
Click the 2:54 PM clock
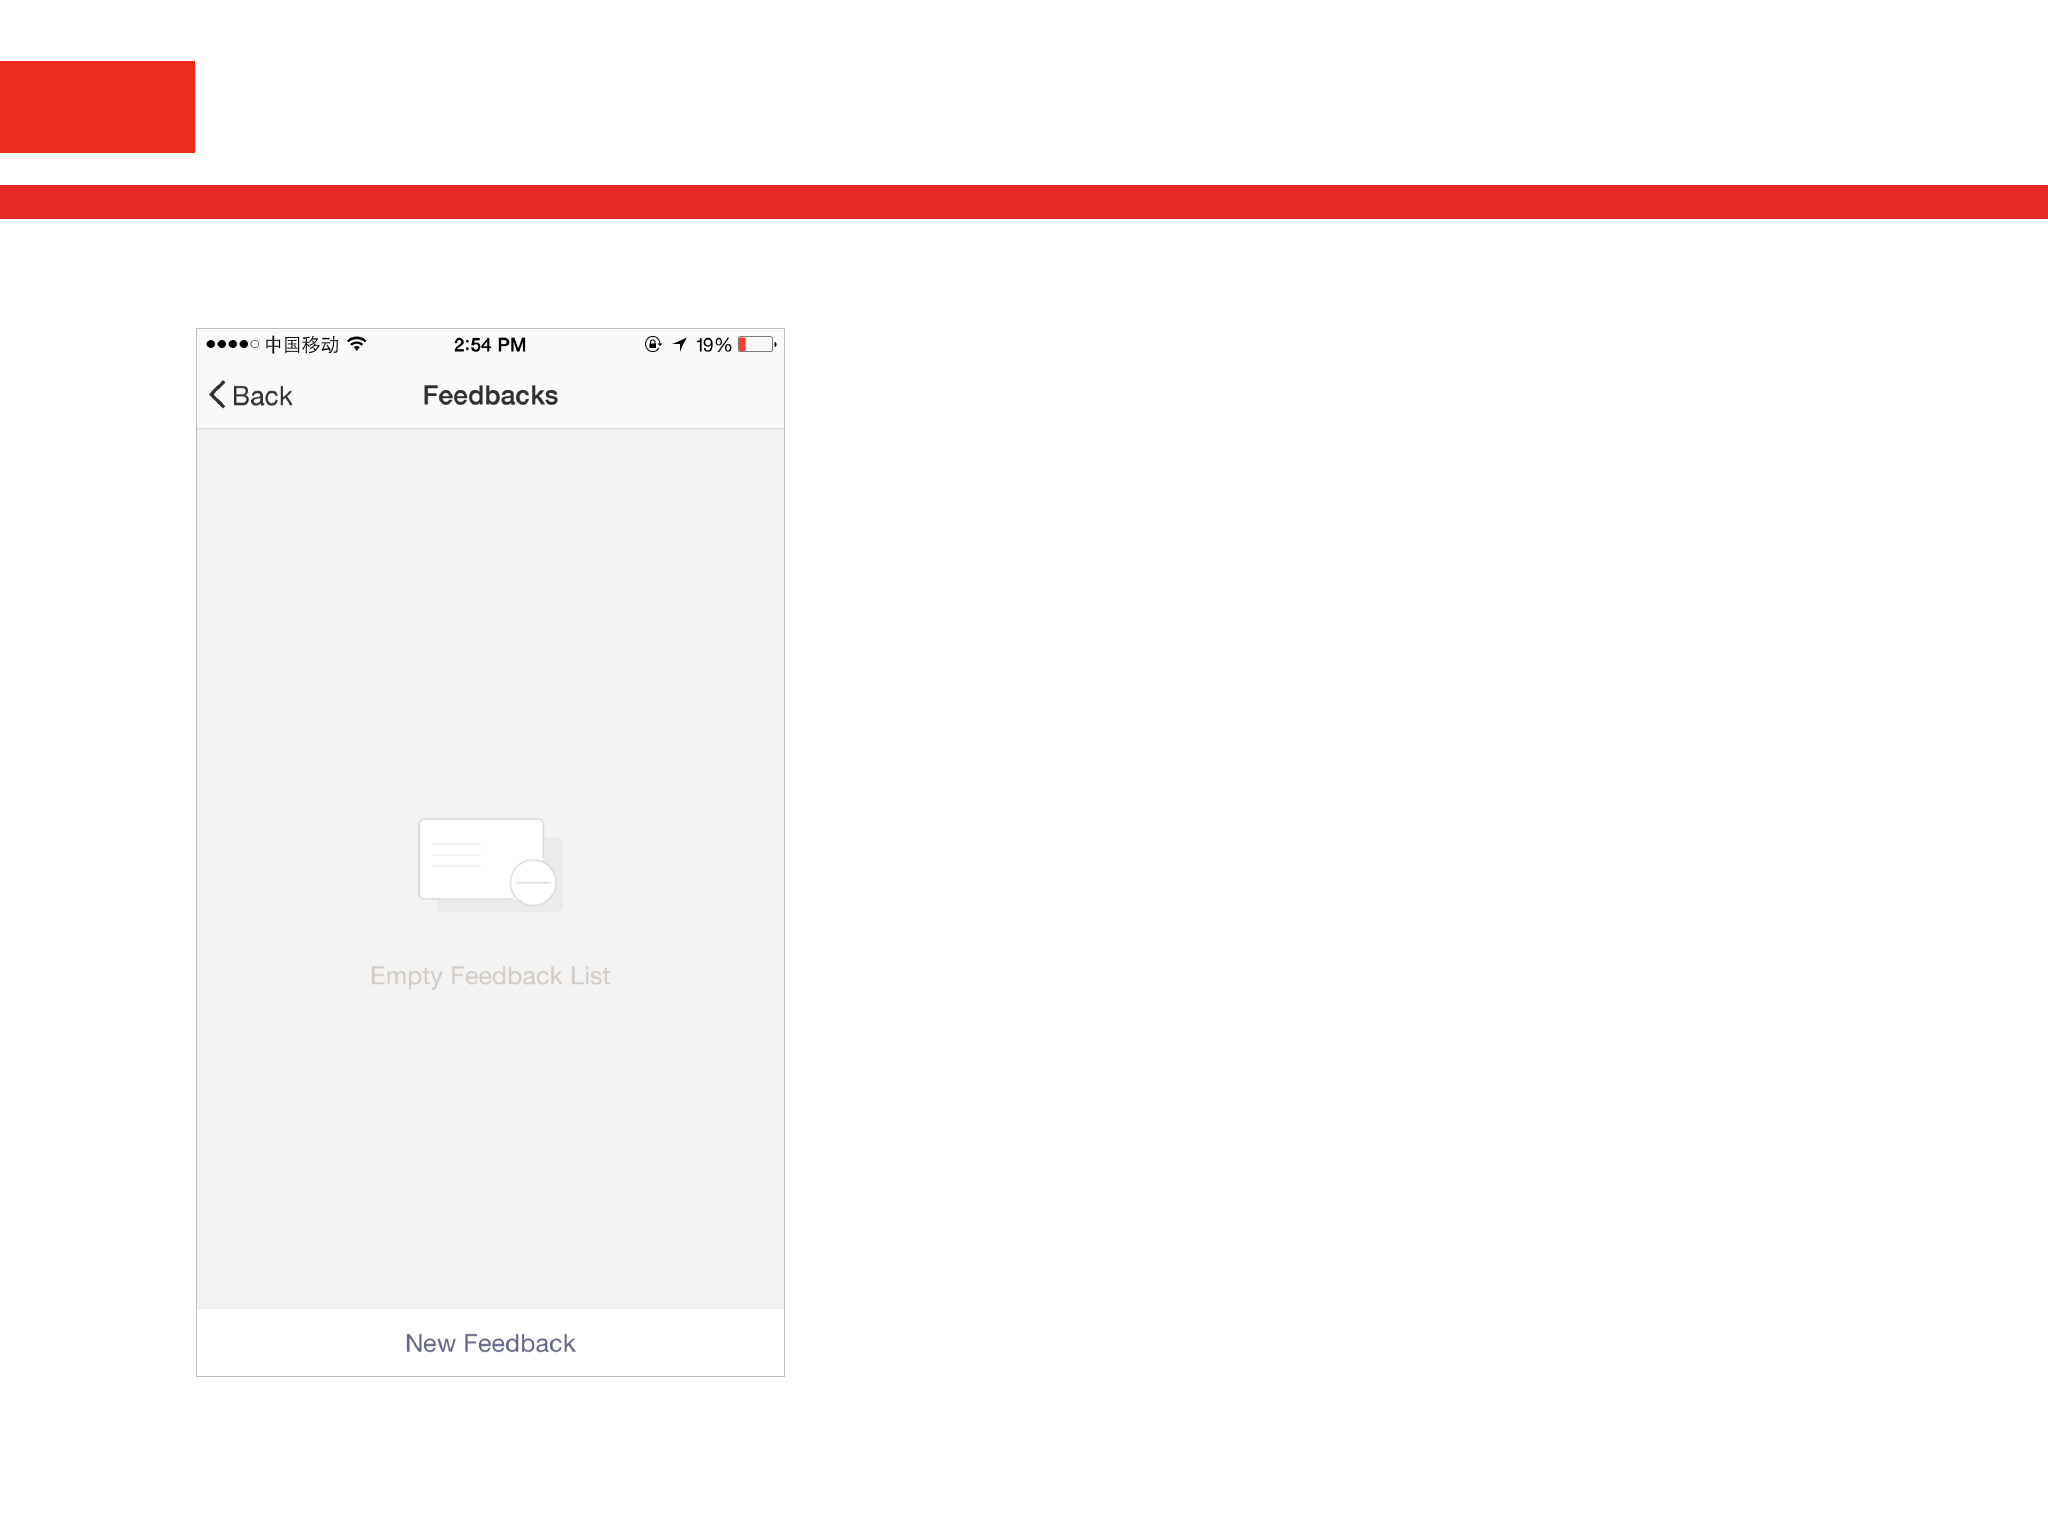pos(490,345)
